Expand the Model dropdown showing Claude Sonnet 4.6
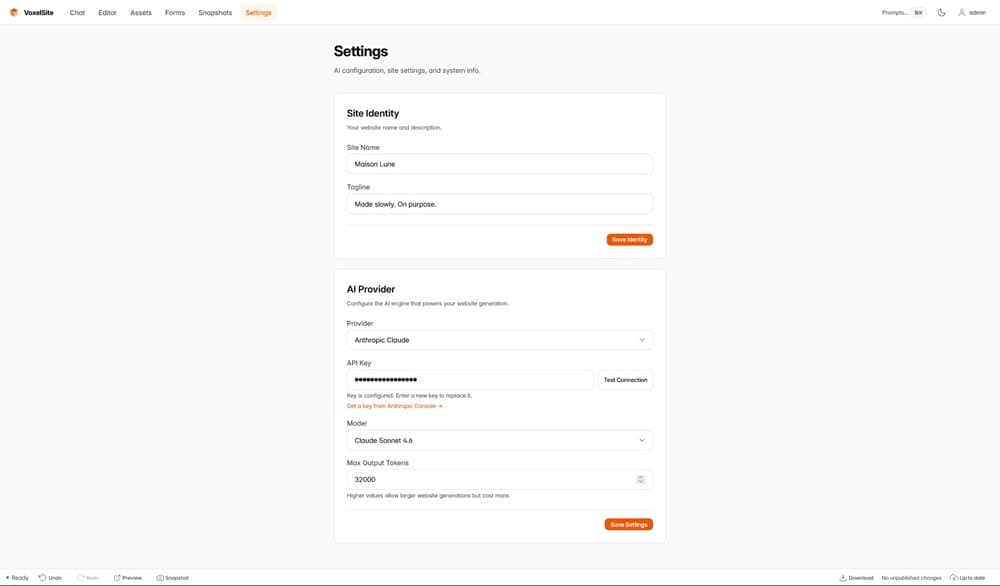The width and height of the screenshot is (1000, 586). [x=499, y=440]
